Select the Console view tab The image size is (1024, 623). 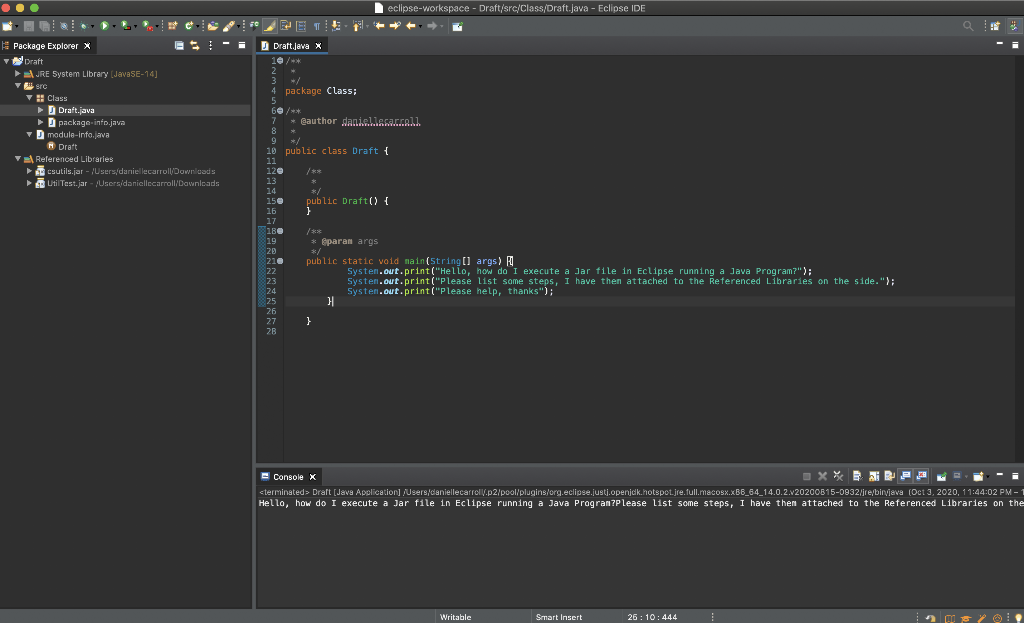point(287,477)
